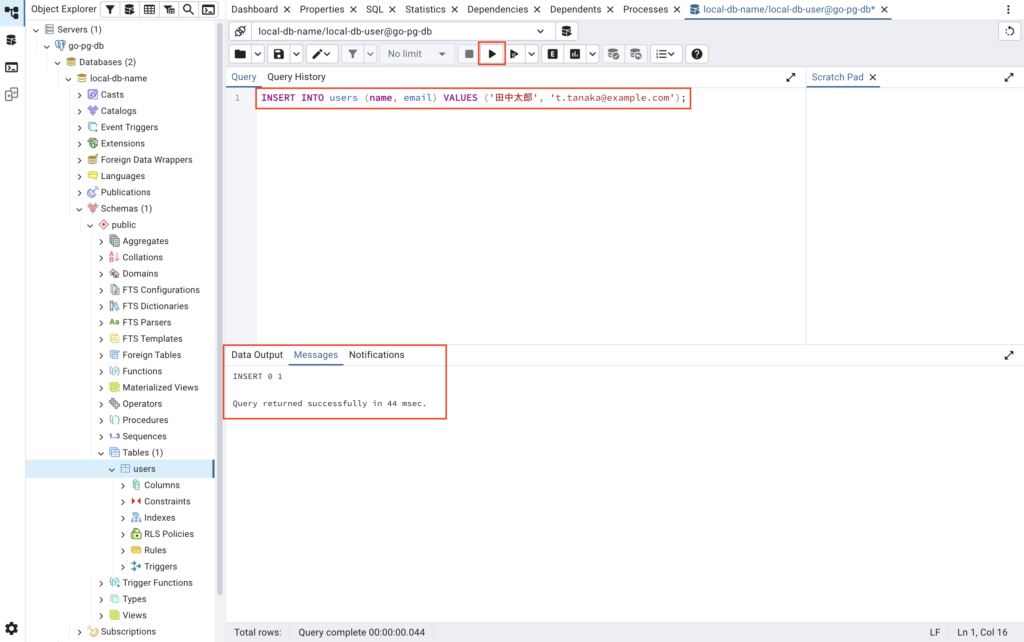Open the query tool help icon
This screenshot has height=642, width=1024.
(697, 54)
